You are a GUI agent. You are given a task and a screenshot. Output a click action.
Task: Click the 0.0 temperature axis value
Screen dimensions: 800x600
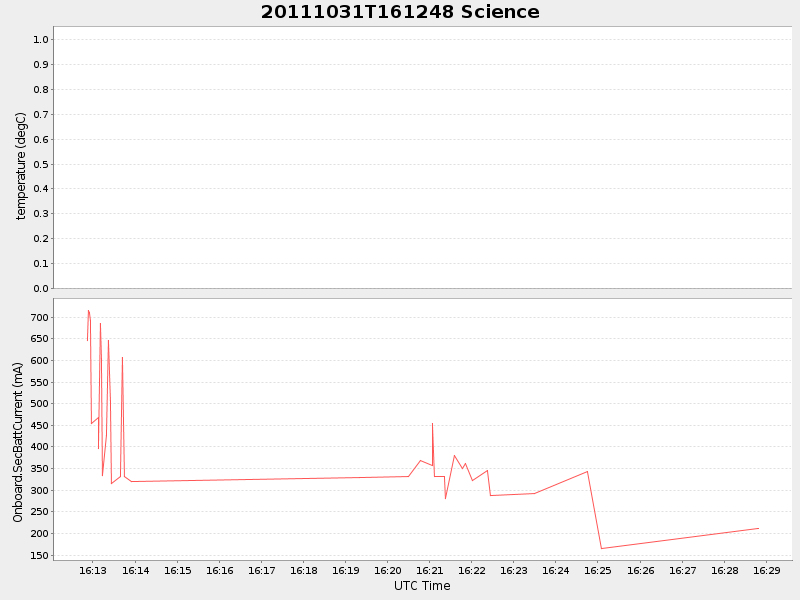point(41,288)
